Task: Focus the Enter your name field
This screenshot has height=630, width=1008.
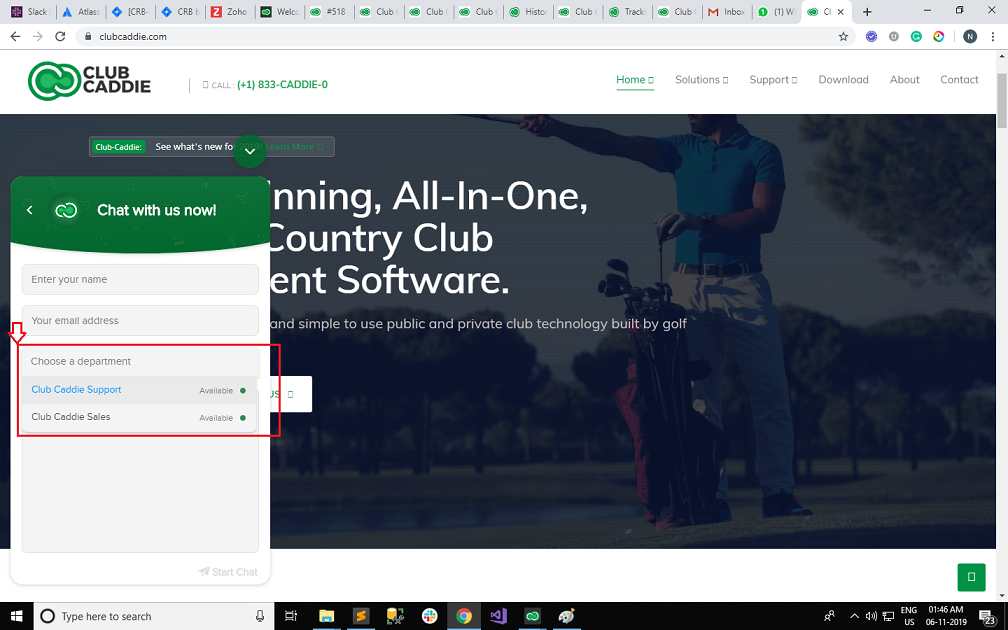Action: tap(140, 280)
